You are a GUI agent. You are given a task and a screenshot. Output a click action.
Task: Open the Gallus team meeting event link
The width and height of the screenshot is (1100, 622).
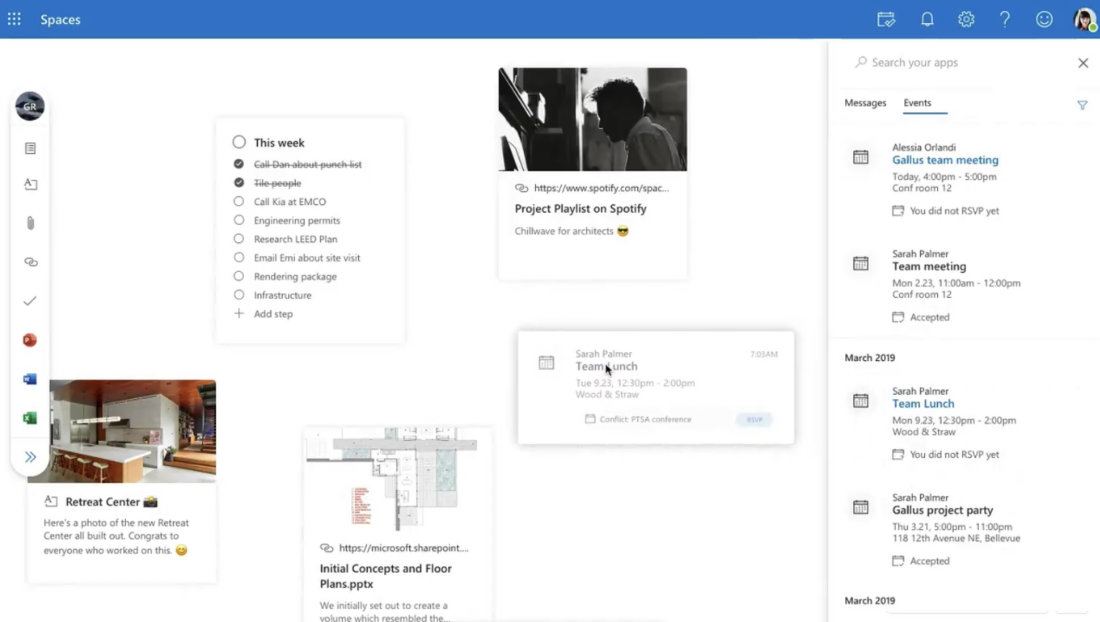pyautogui.click(x=945, y=160)
